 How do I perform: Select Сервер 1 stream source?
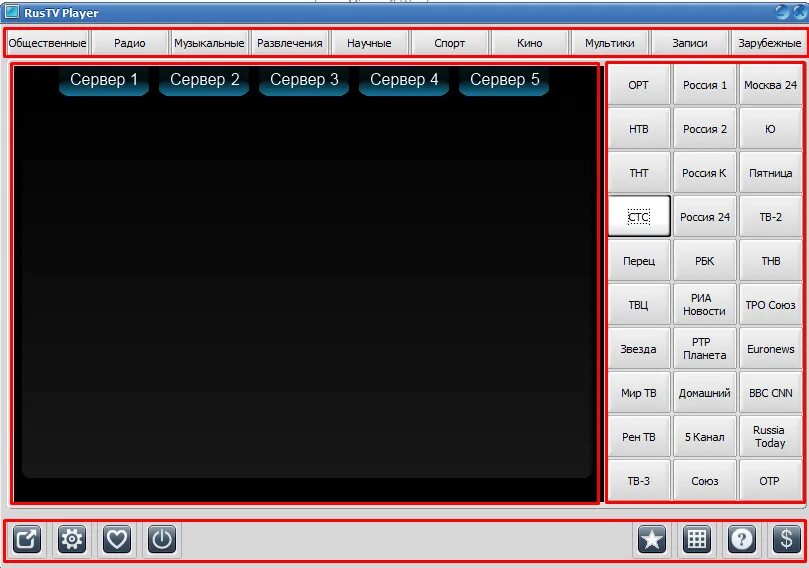click(104, 80)
